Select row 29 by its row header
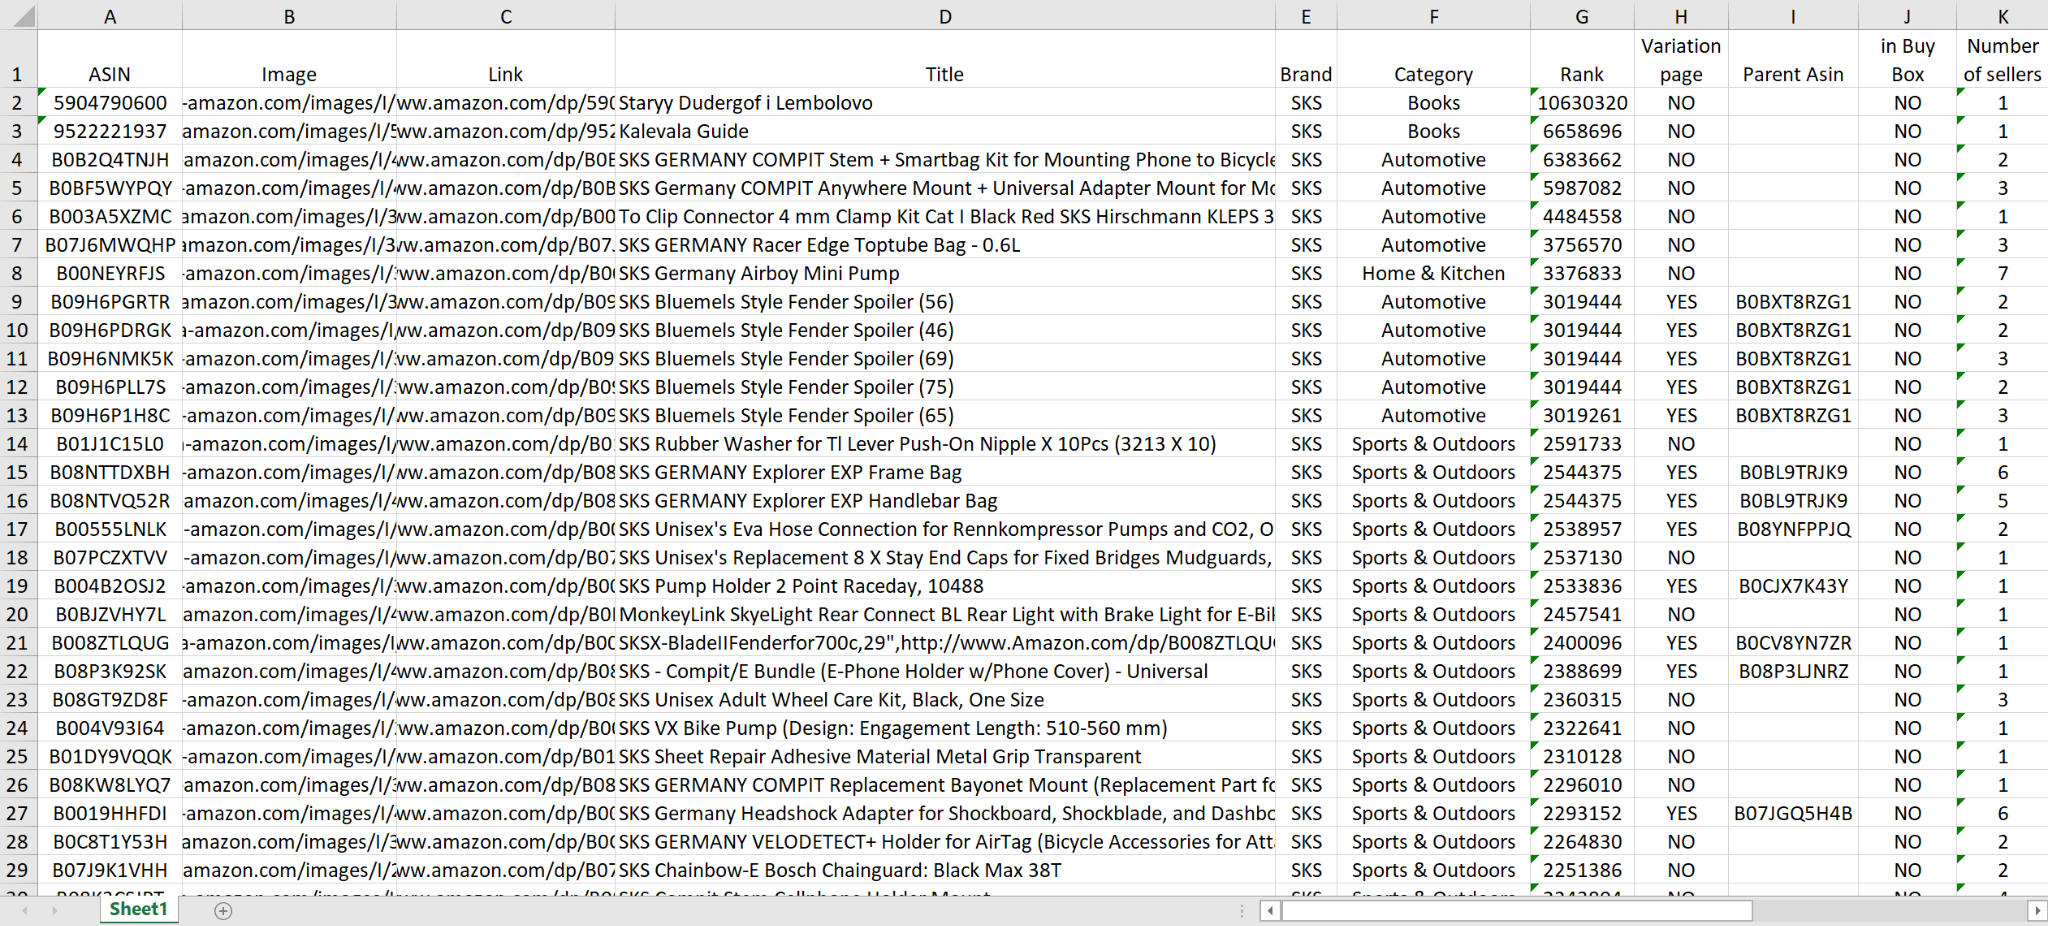The image size is (2048, 926). pyautogui.click(x=17, y=871)
